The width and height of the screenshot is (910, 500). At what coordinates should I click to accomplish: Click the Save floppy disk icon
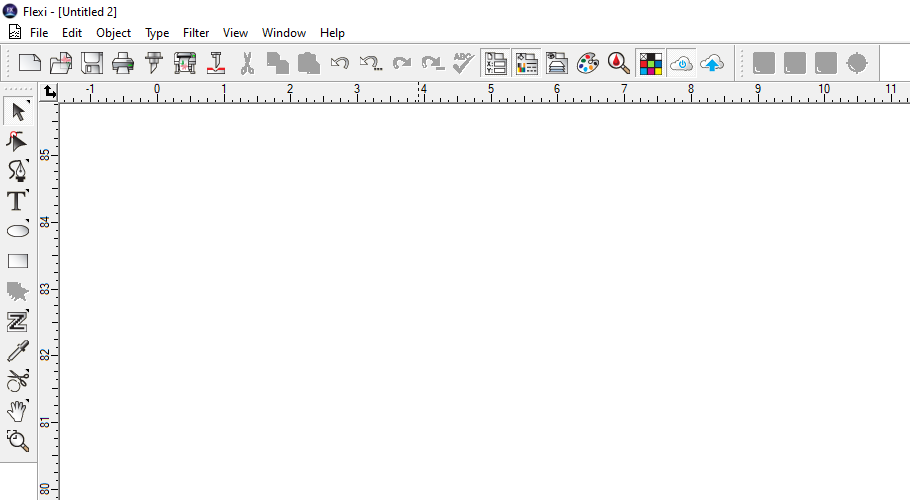pyautogui.click(x=92, y=64)
